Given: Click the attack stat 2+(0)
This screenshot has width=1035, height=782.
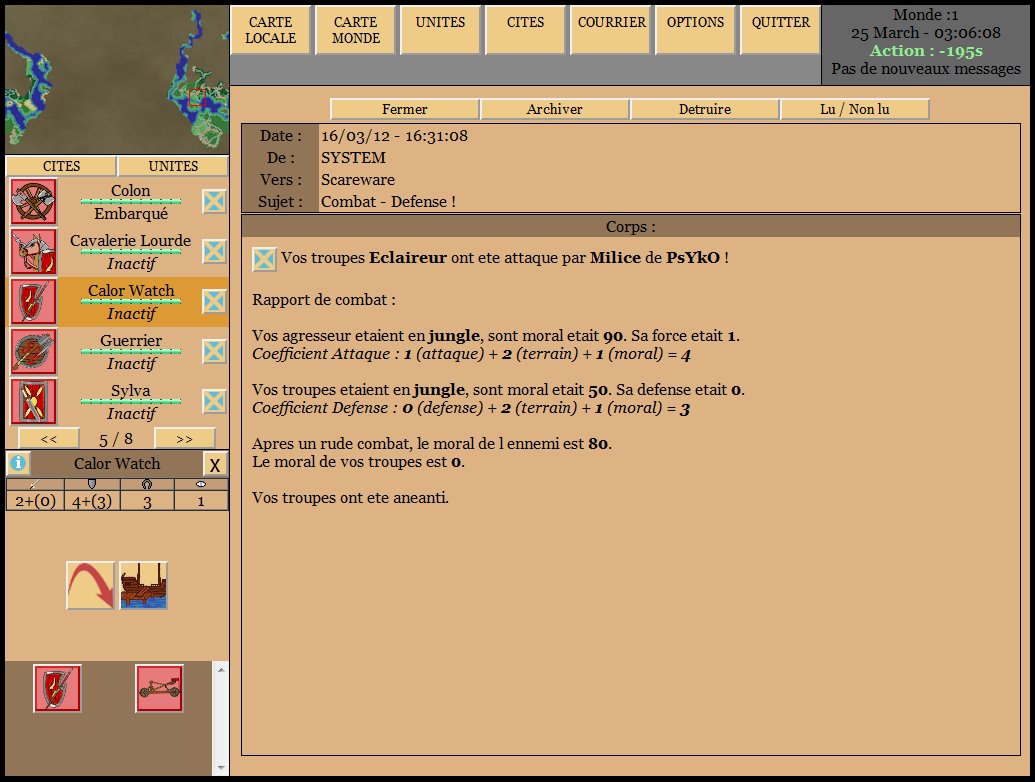Looking at the screenshot, I should point(36,501).
